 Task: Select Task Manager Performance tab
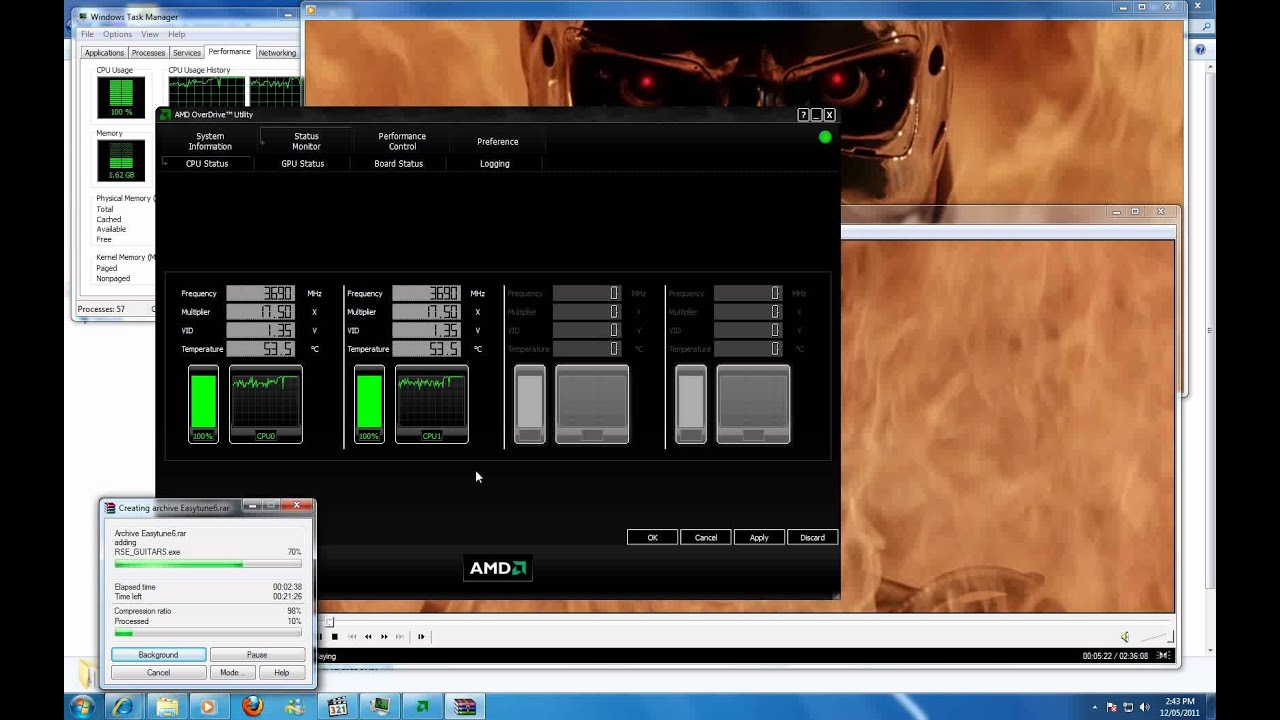coord(230,51)
